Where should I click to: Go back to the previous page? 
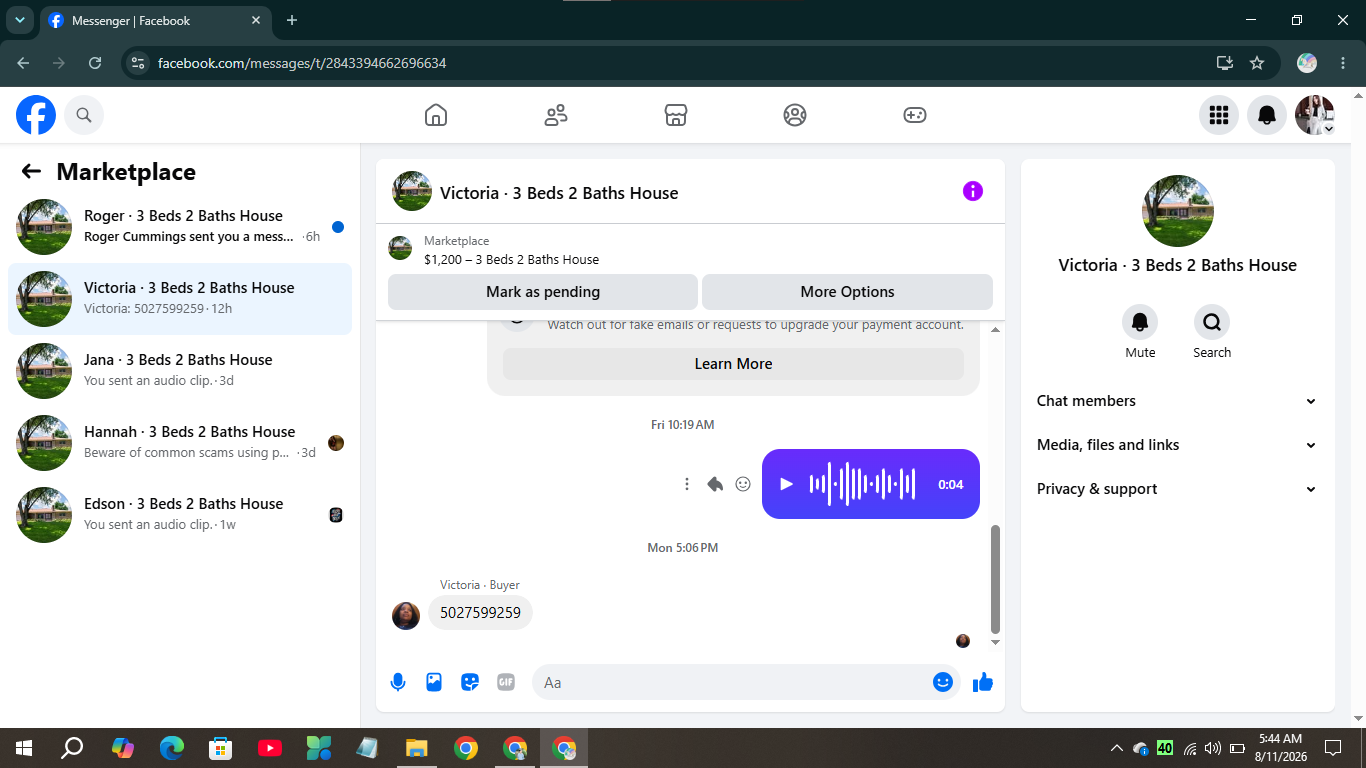point(23,63)
